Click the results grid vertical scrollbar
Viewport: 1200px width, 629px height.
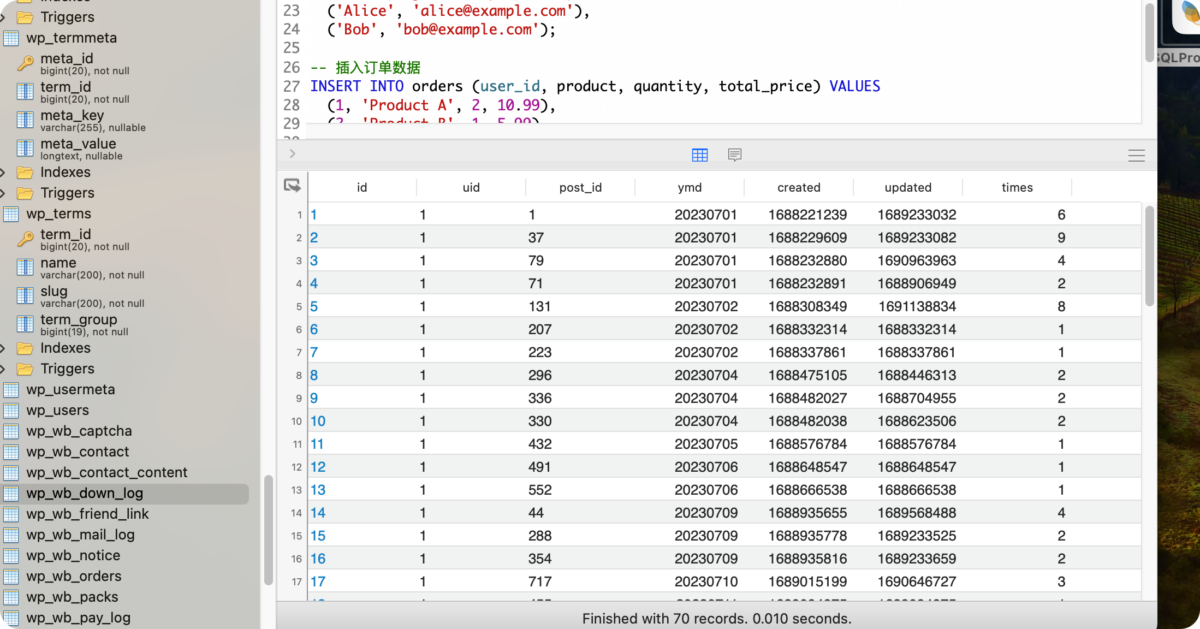[x=1149, y=255]
